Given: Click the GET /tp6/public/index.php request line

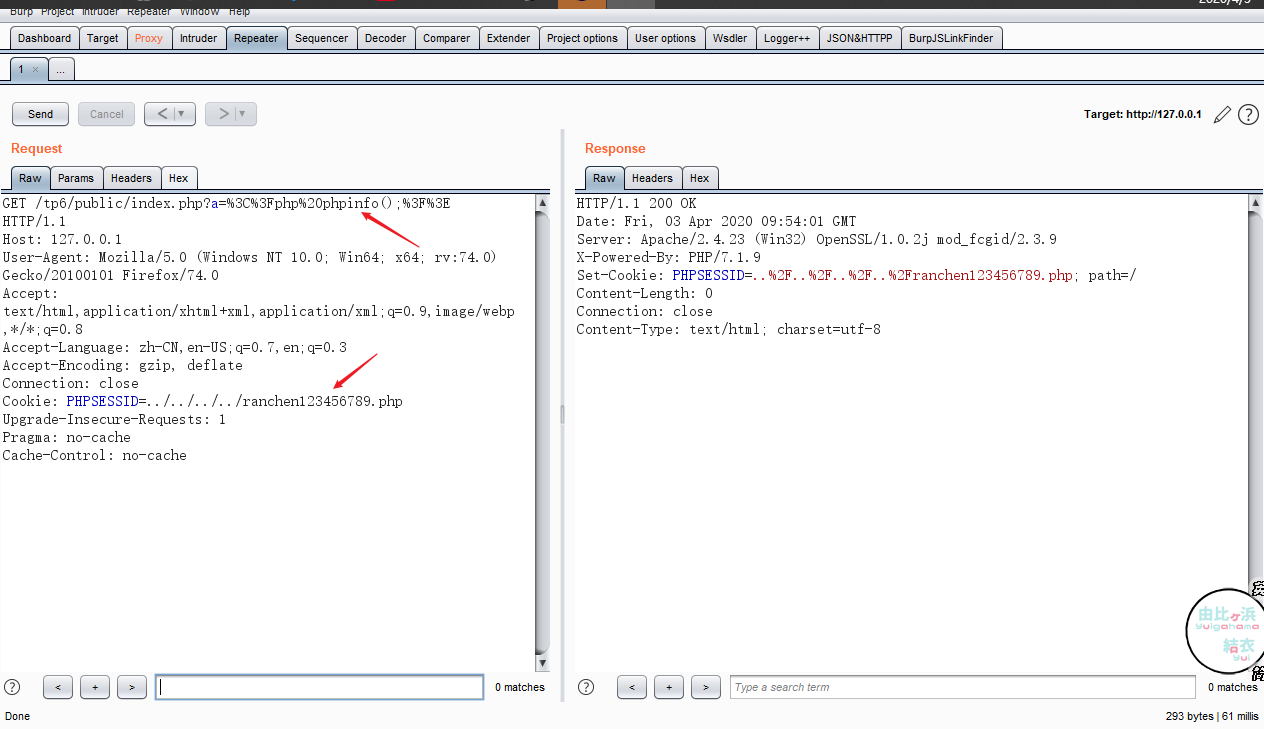Looking at the screenshot, I should coord(226,203).
